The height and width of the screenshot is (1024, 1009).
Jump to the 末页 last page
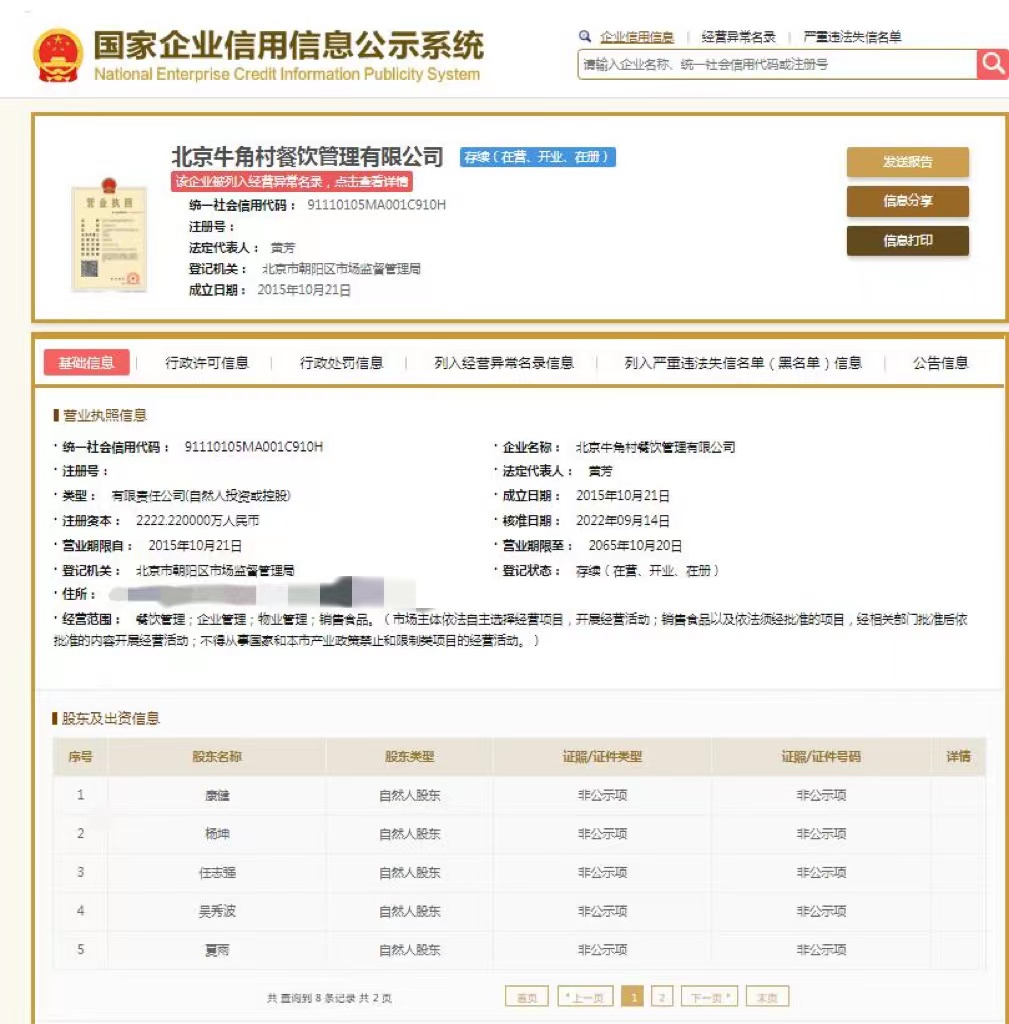click(767, 997)
